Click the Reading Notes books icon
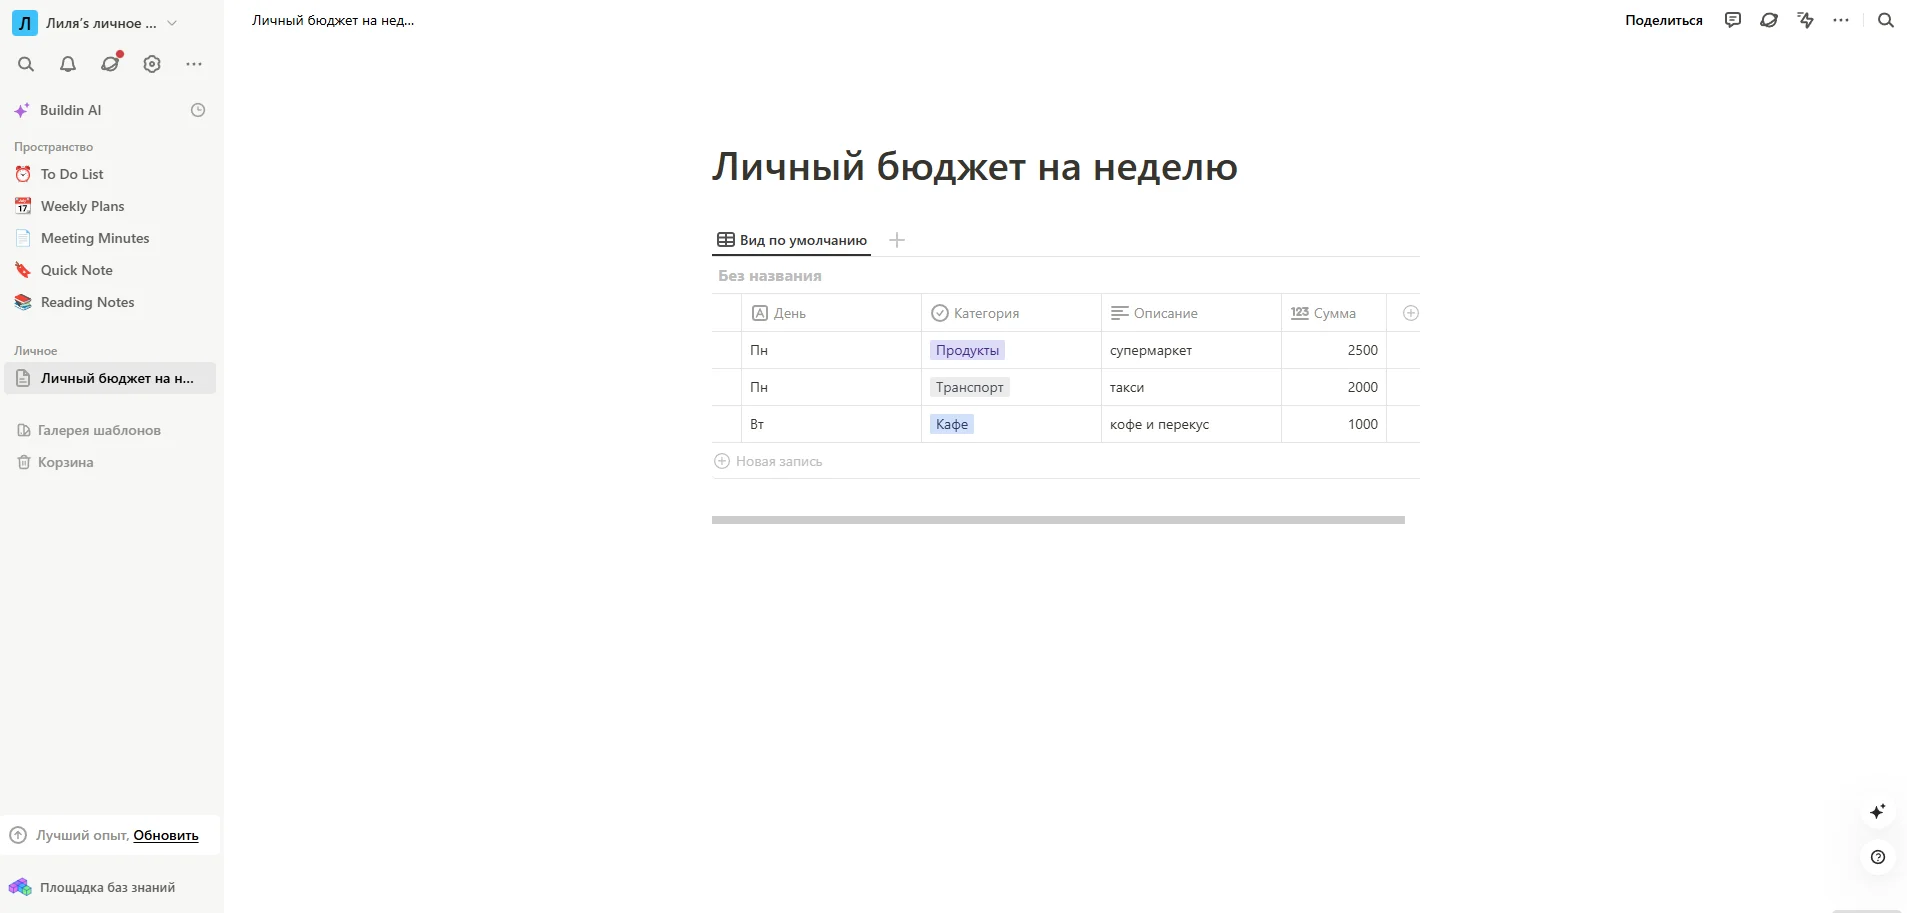Image resolution: width=1907 pixels, height=913 pixels. pyautogui.click(x=23, y=302)
